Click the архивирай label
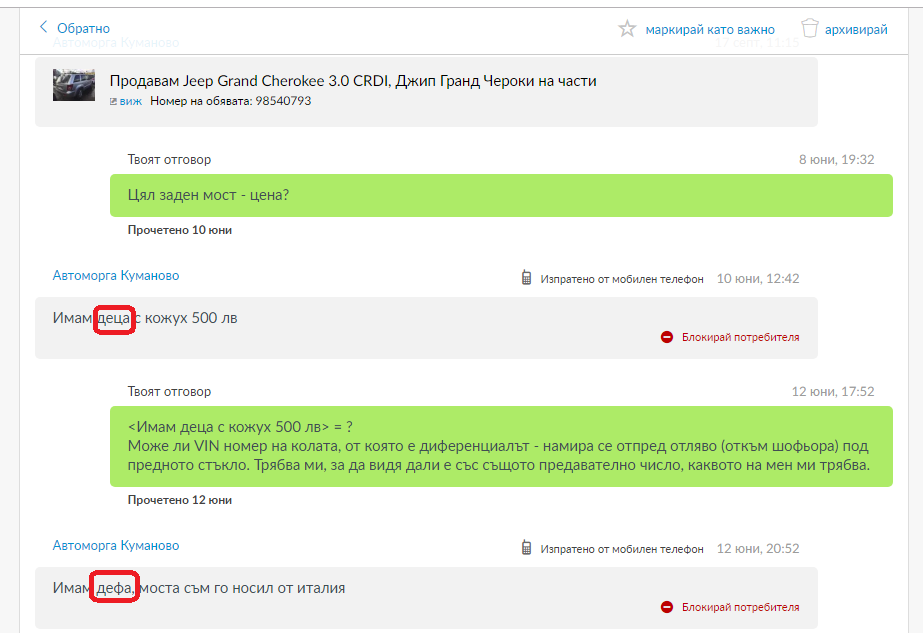 tap(856, 29)
